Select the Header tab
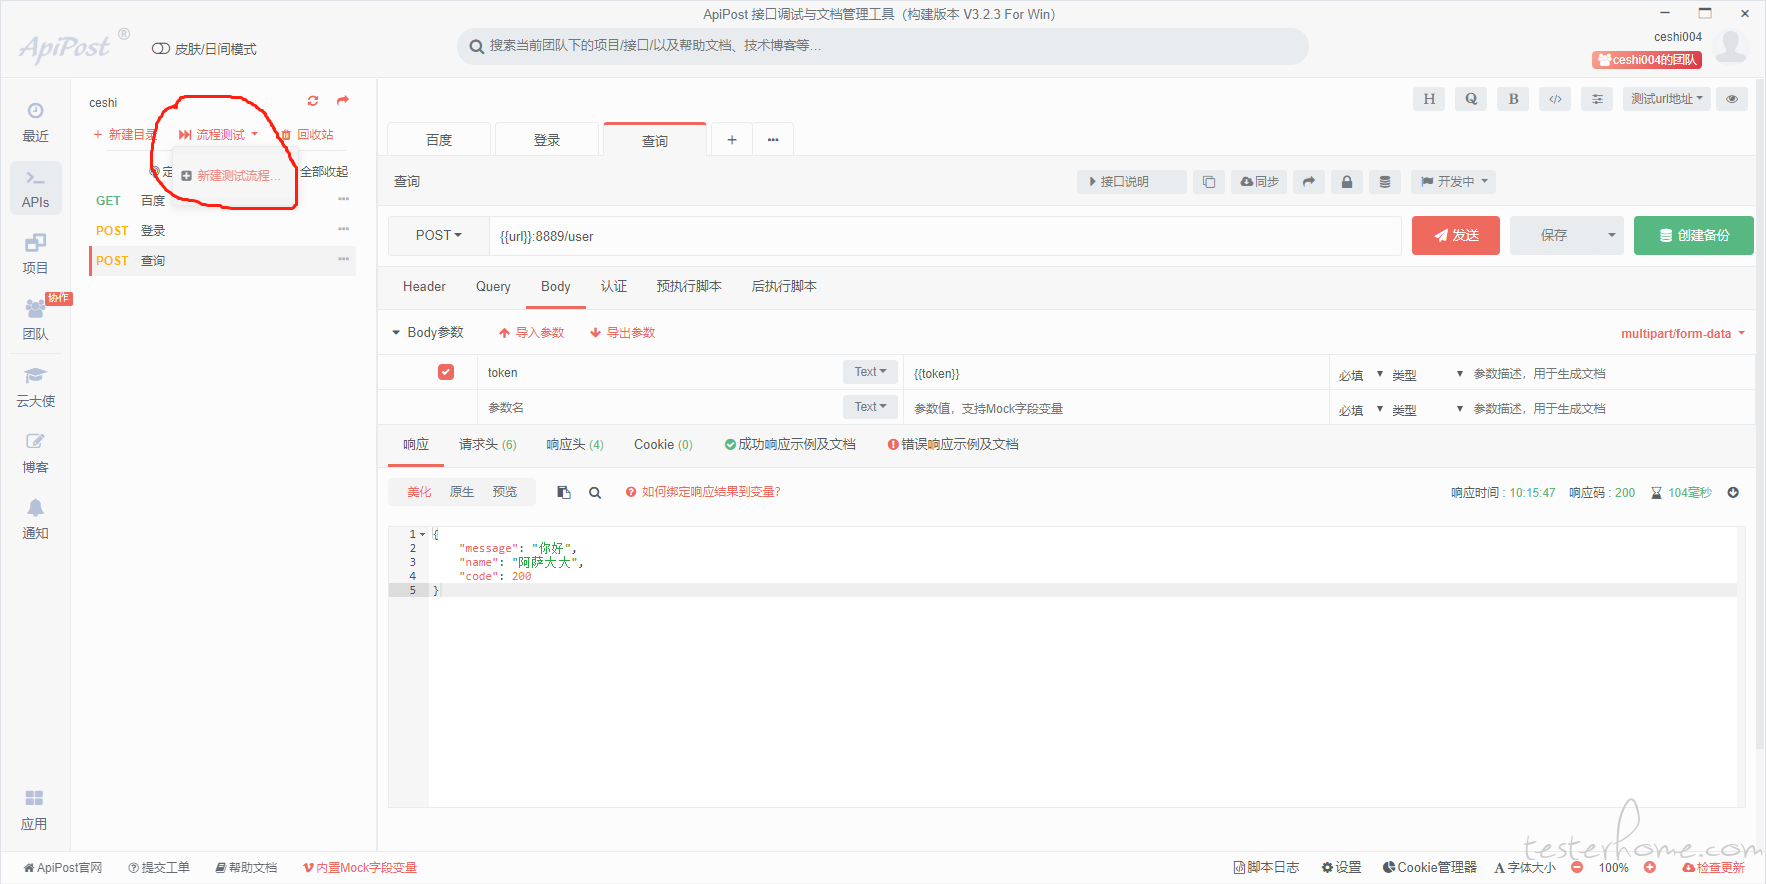 [x=424, y=287]
